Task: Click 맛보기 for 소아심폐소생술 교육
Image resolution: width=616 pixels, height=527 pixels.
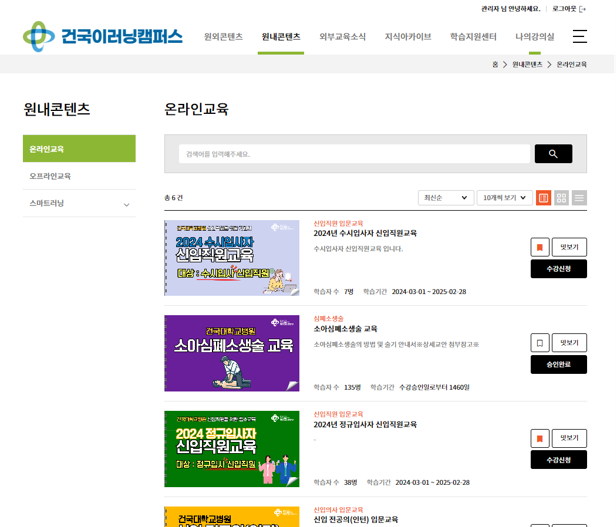Action: click(x=569, y=343)
